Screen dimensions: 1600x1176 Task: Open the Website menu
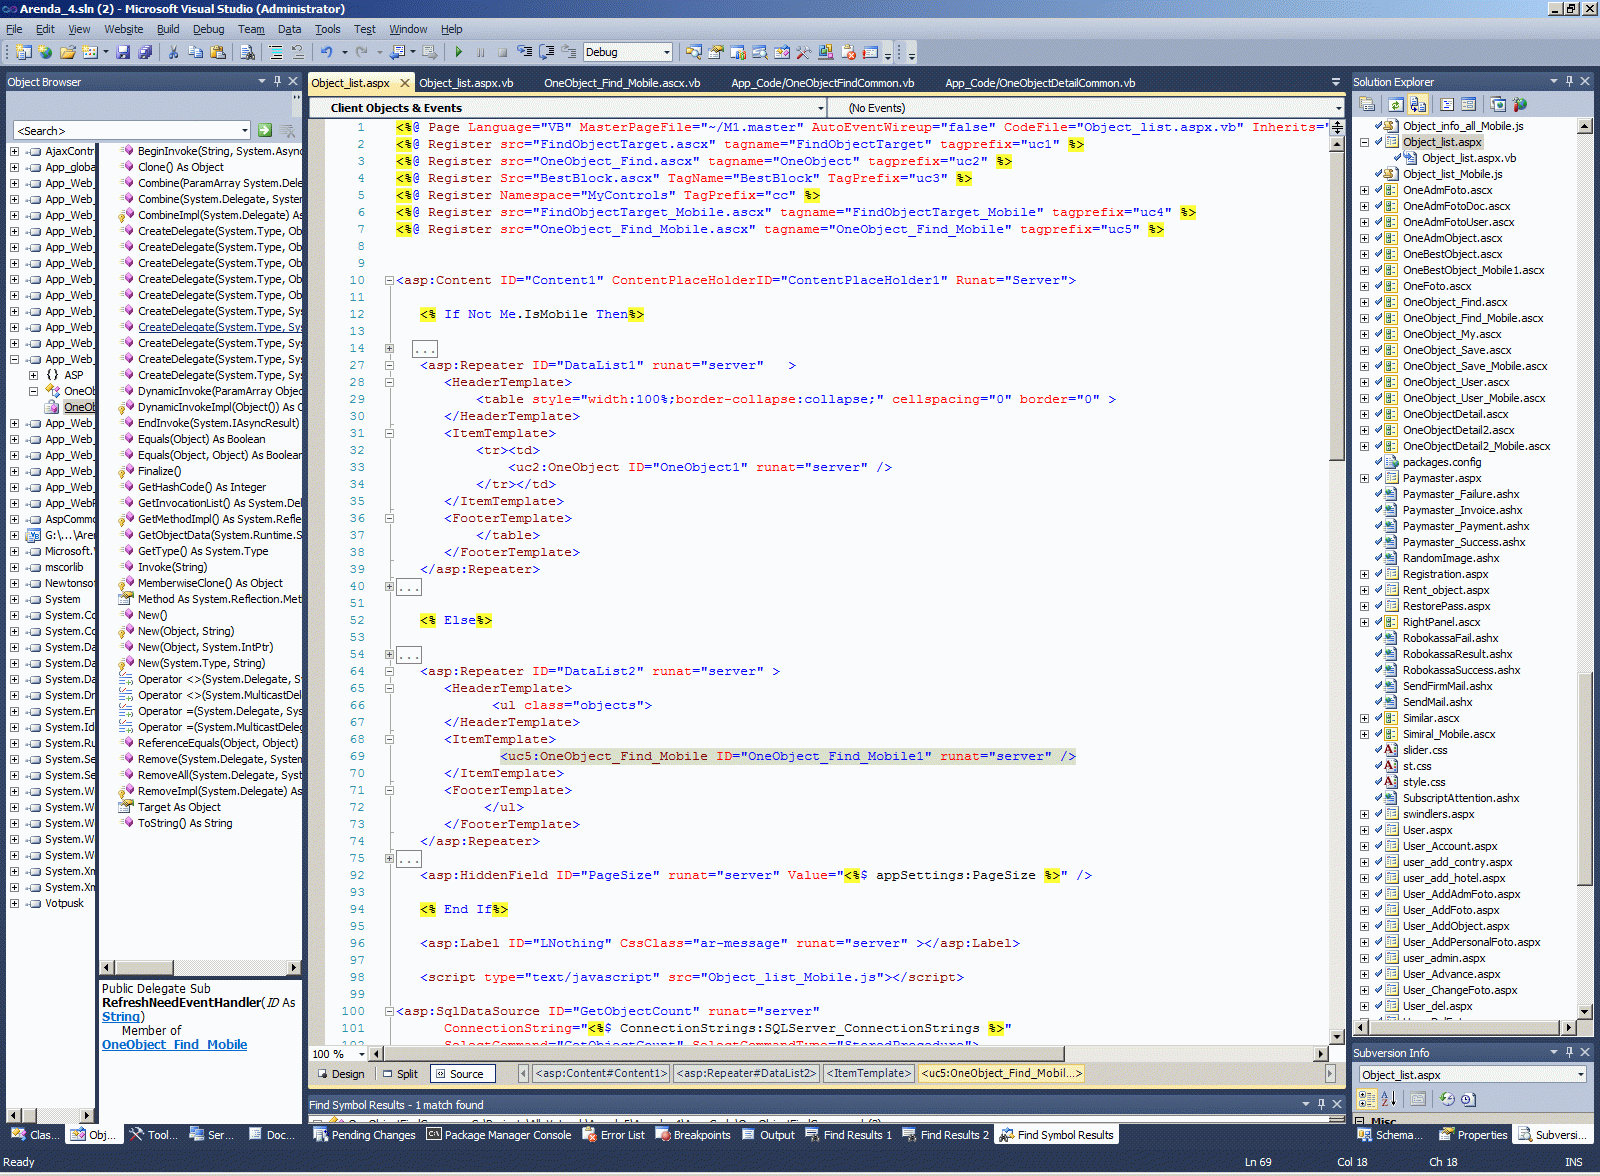[123, 29]
